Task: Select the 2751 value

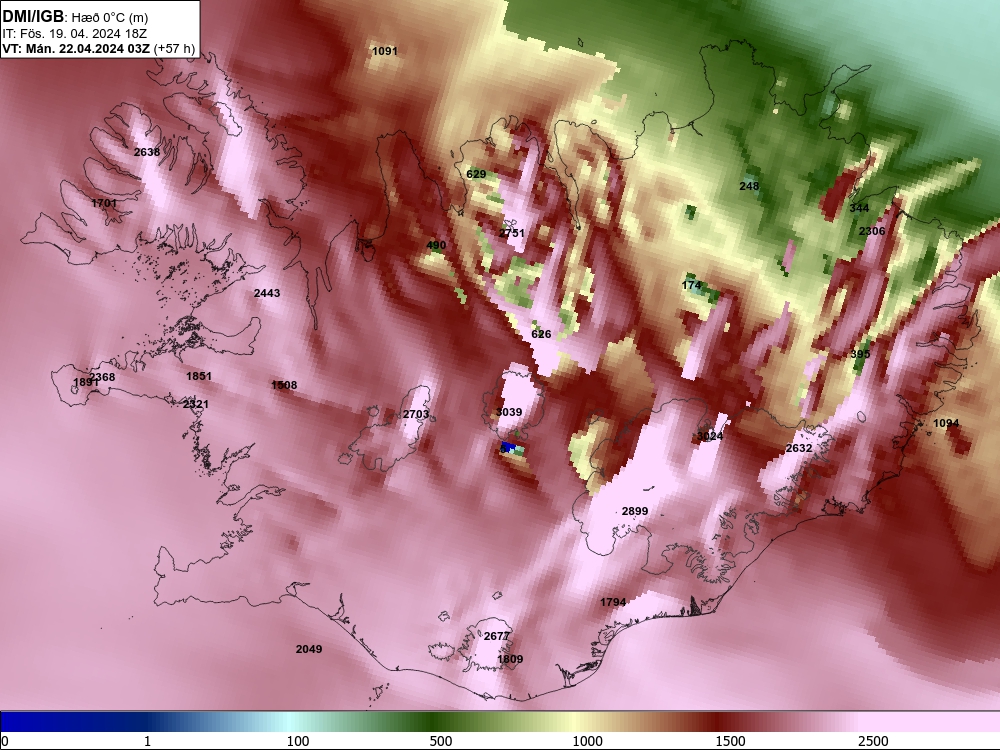Action: [511, 233]
